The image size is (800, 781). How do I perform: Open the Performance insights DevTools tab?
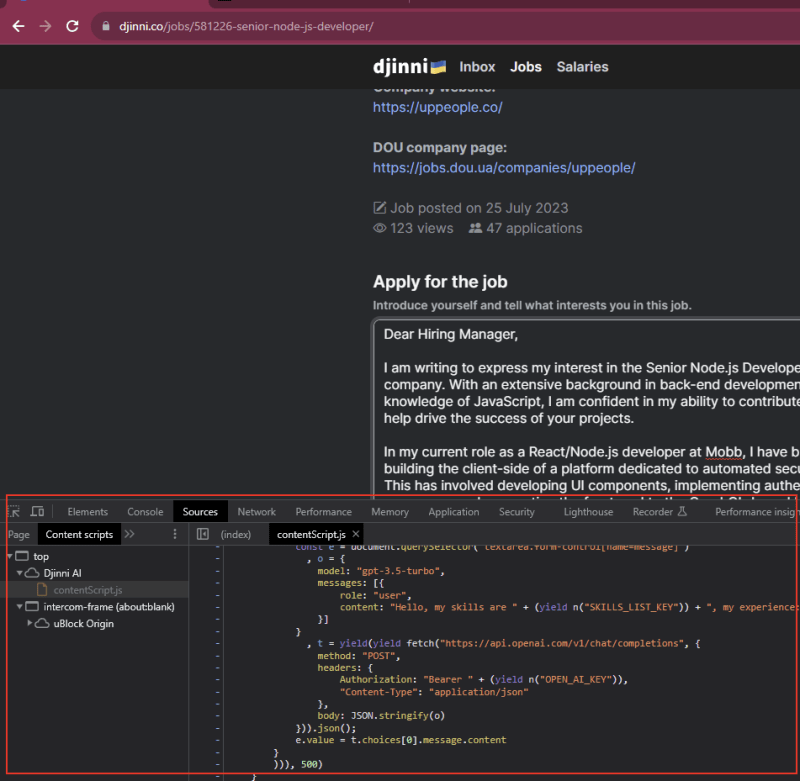(x=755, y=512)
